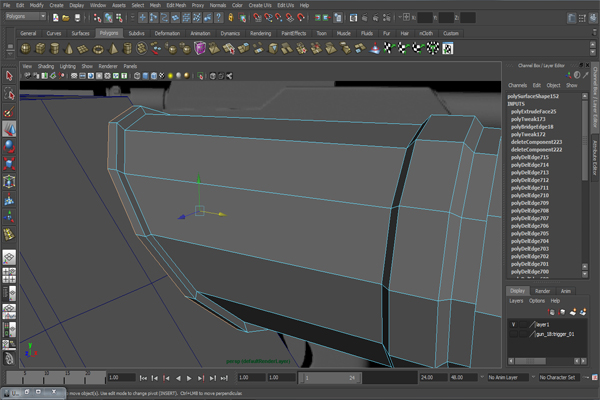Screen dimensions: 600x400
Task: Select the Universal Manipulator tool
Action: (9, 181)
